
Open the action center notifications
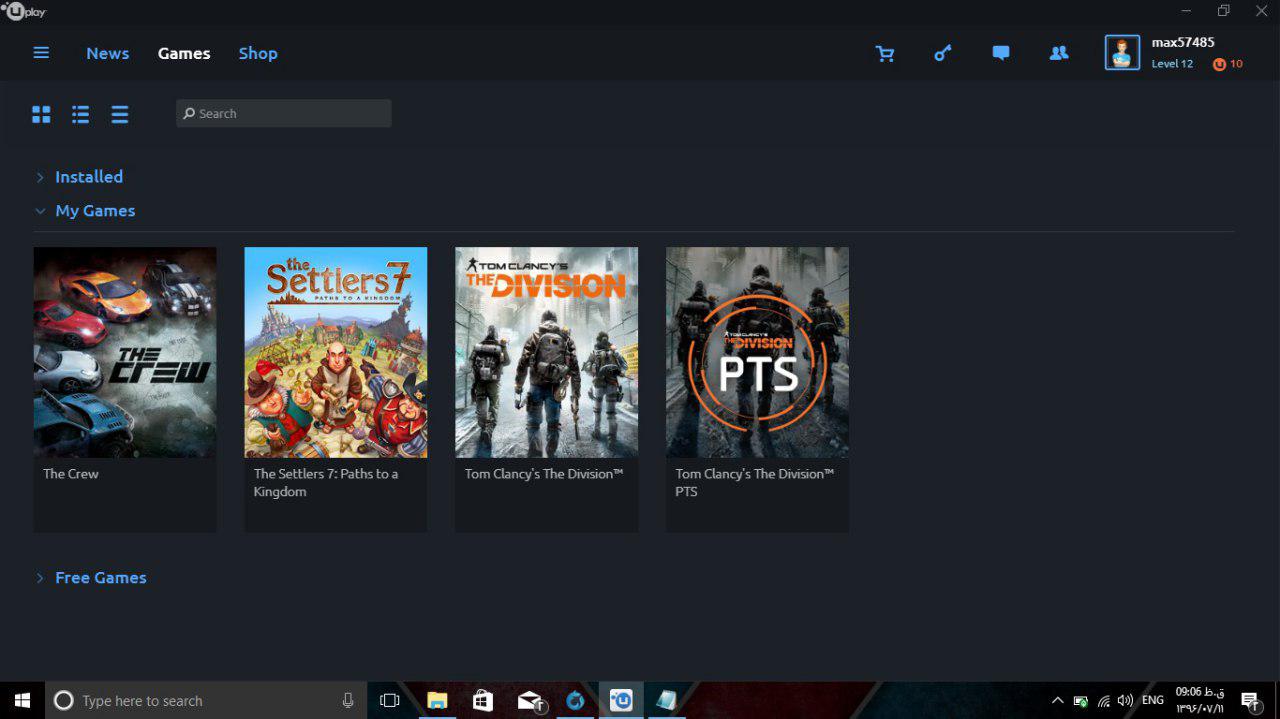point(1249,700)
